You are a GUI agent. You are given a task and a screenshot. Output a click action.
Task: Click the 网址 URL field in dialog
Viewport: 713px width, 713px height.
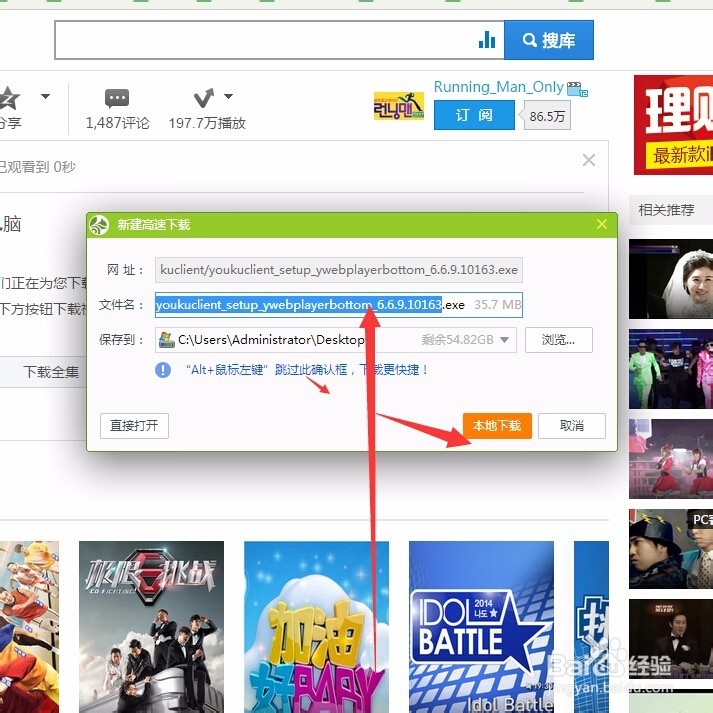tap(339, 270)
